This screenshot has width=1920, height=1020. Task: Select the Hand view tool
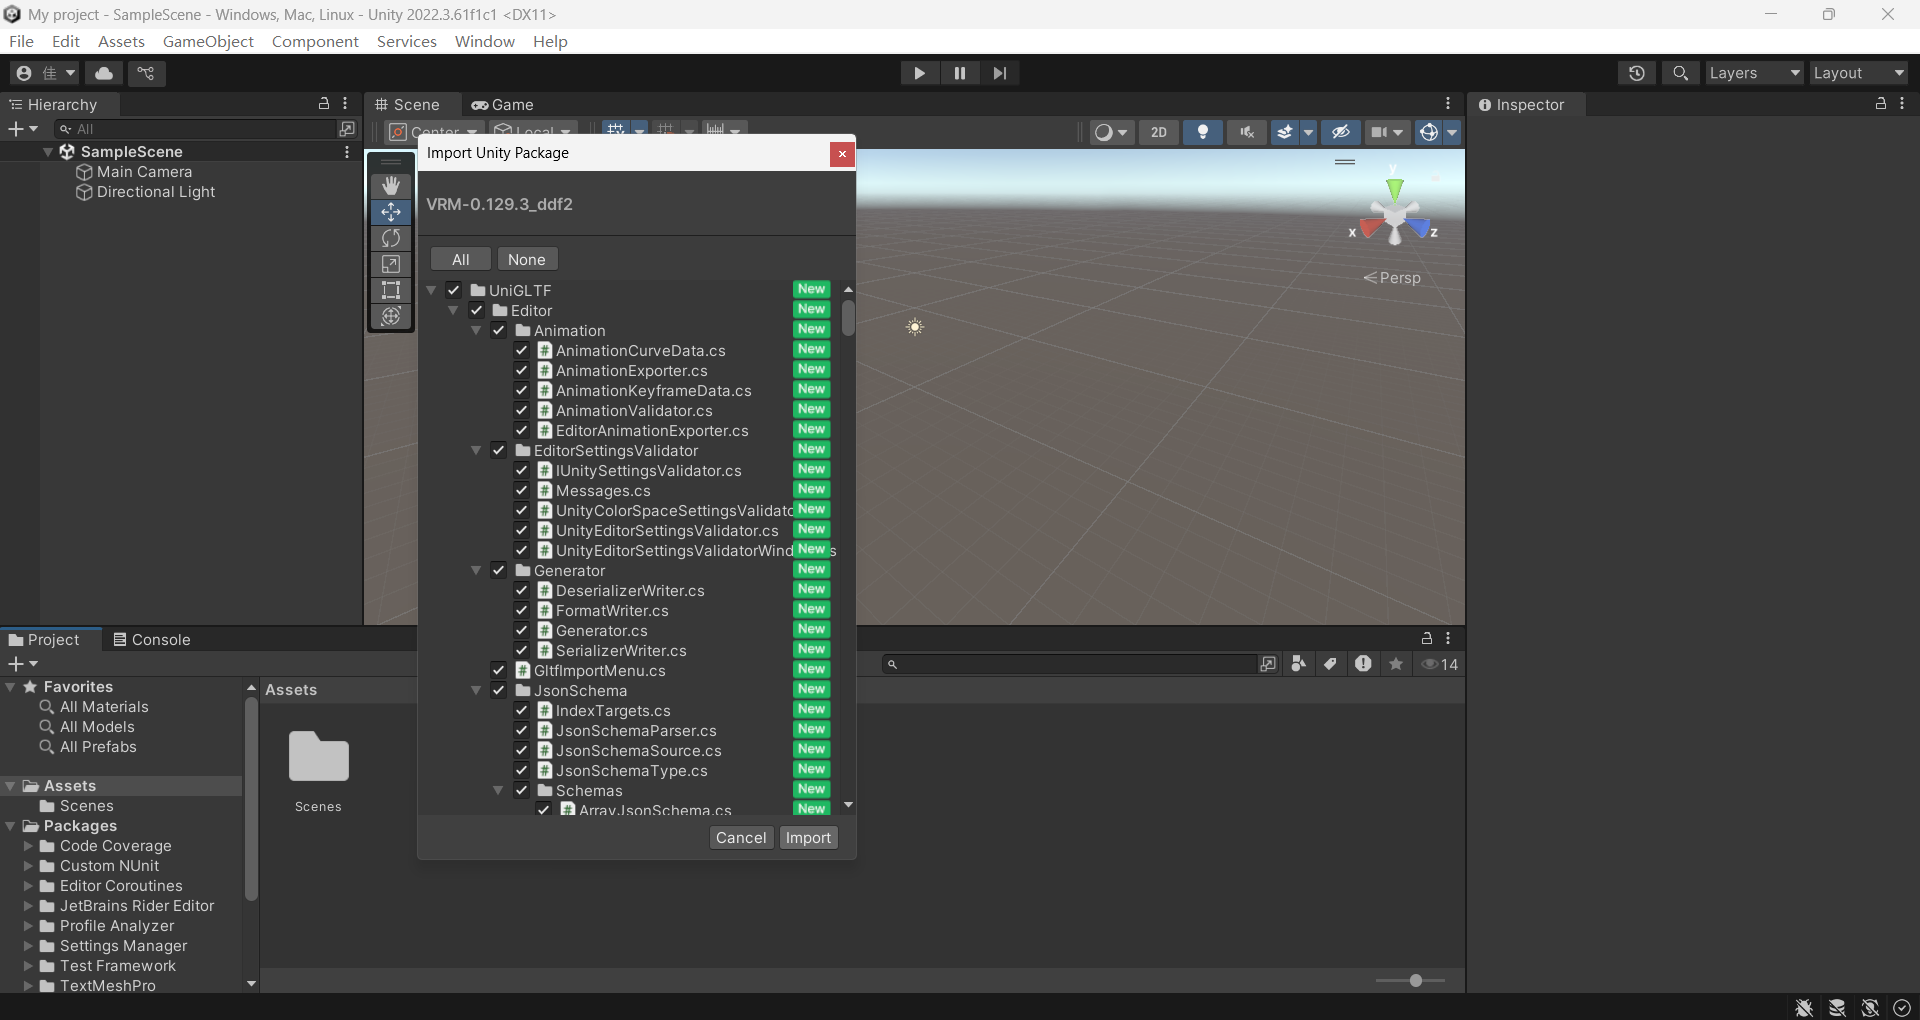(x=391, y=186)
